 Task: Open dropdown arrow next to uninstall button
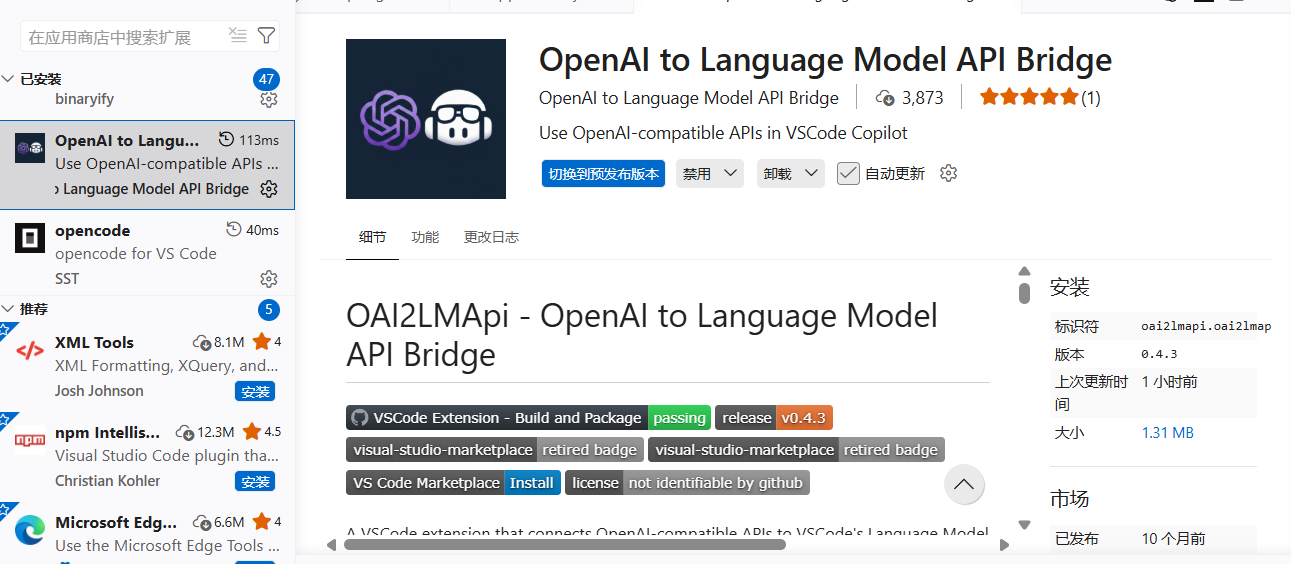[x=812, y=173]
